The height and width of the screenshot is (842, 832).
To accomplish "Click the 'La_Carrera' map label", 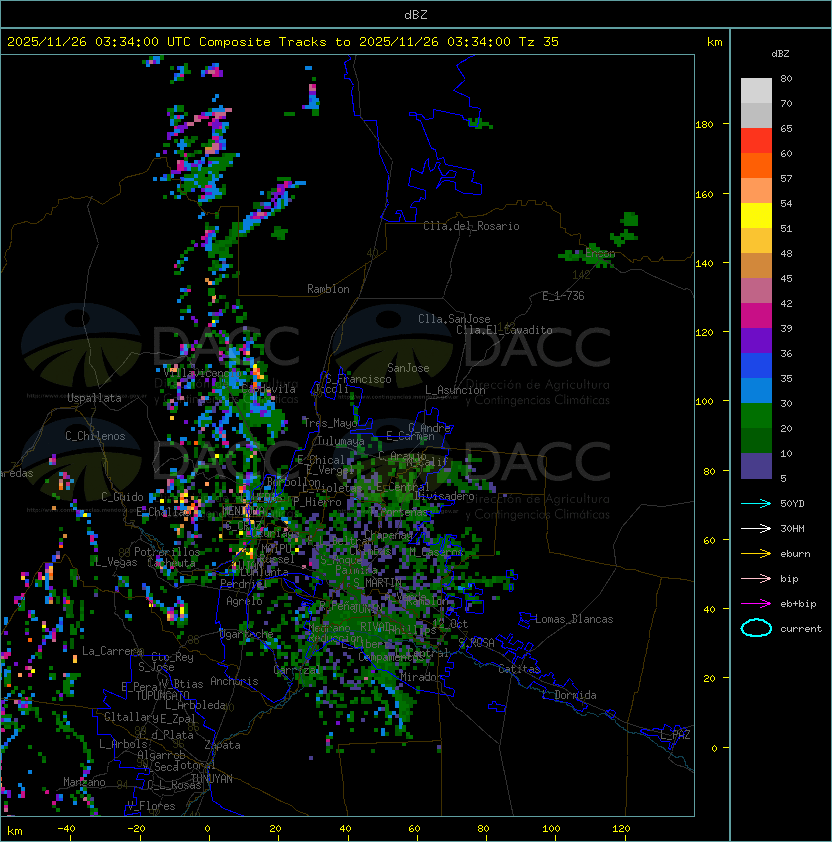I will (x=112, y=651).
